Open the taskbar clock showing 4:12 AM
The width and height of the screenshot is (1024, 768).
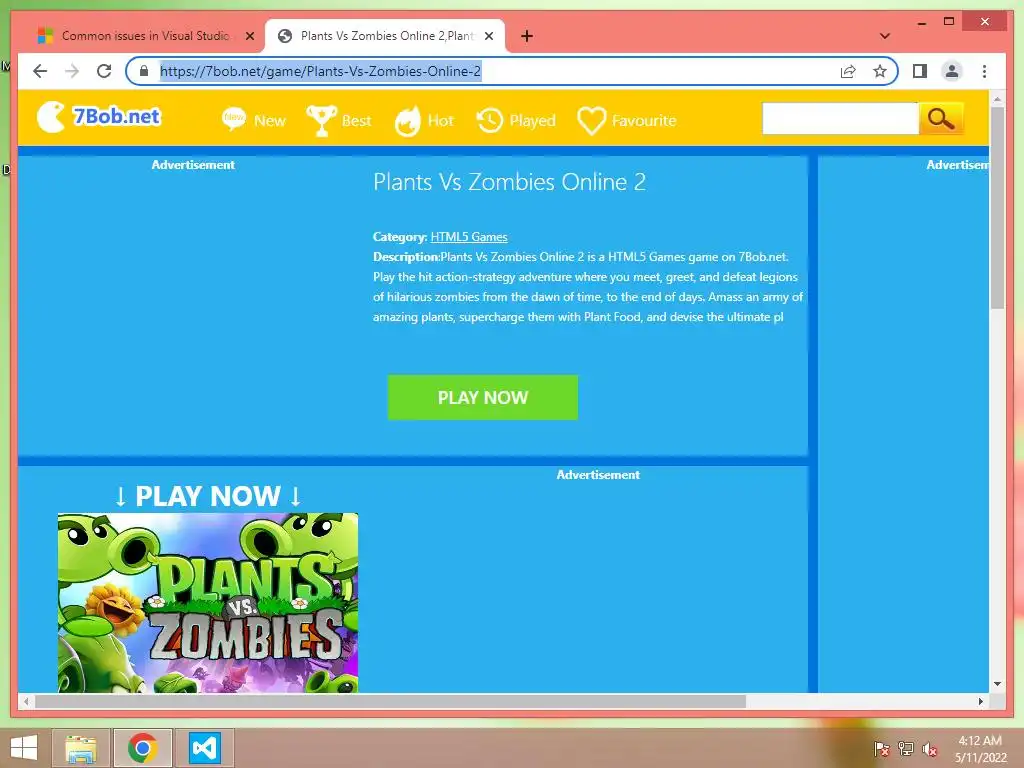click(980, 749)
